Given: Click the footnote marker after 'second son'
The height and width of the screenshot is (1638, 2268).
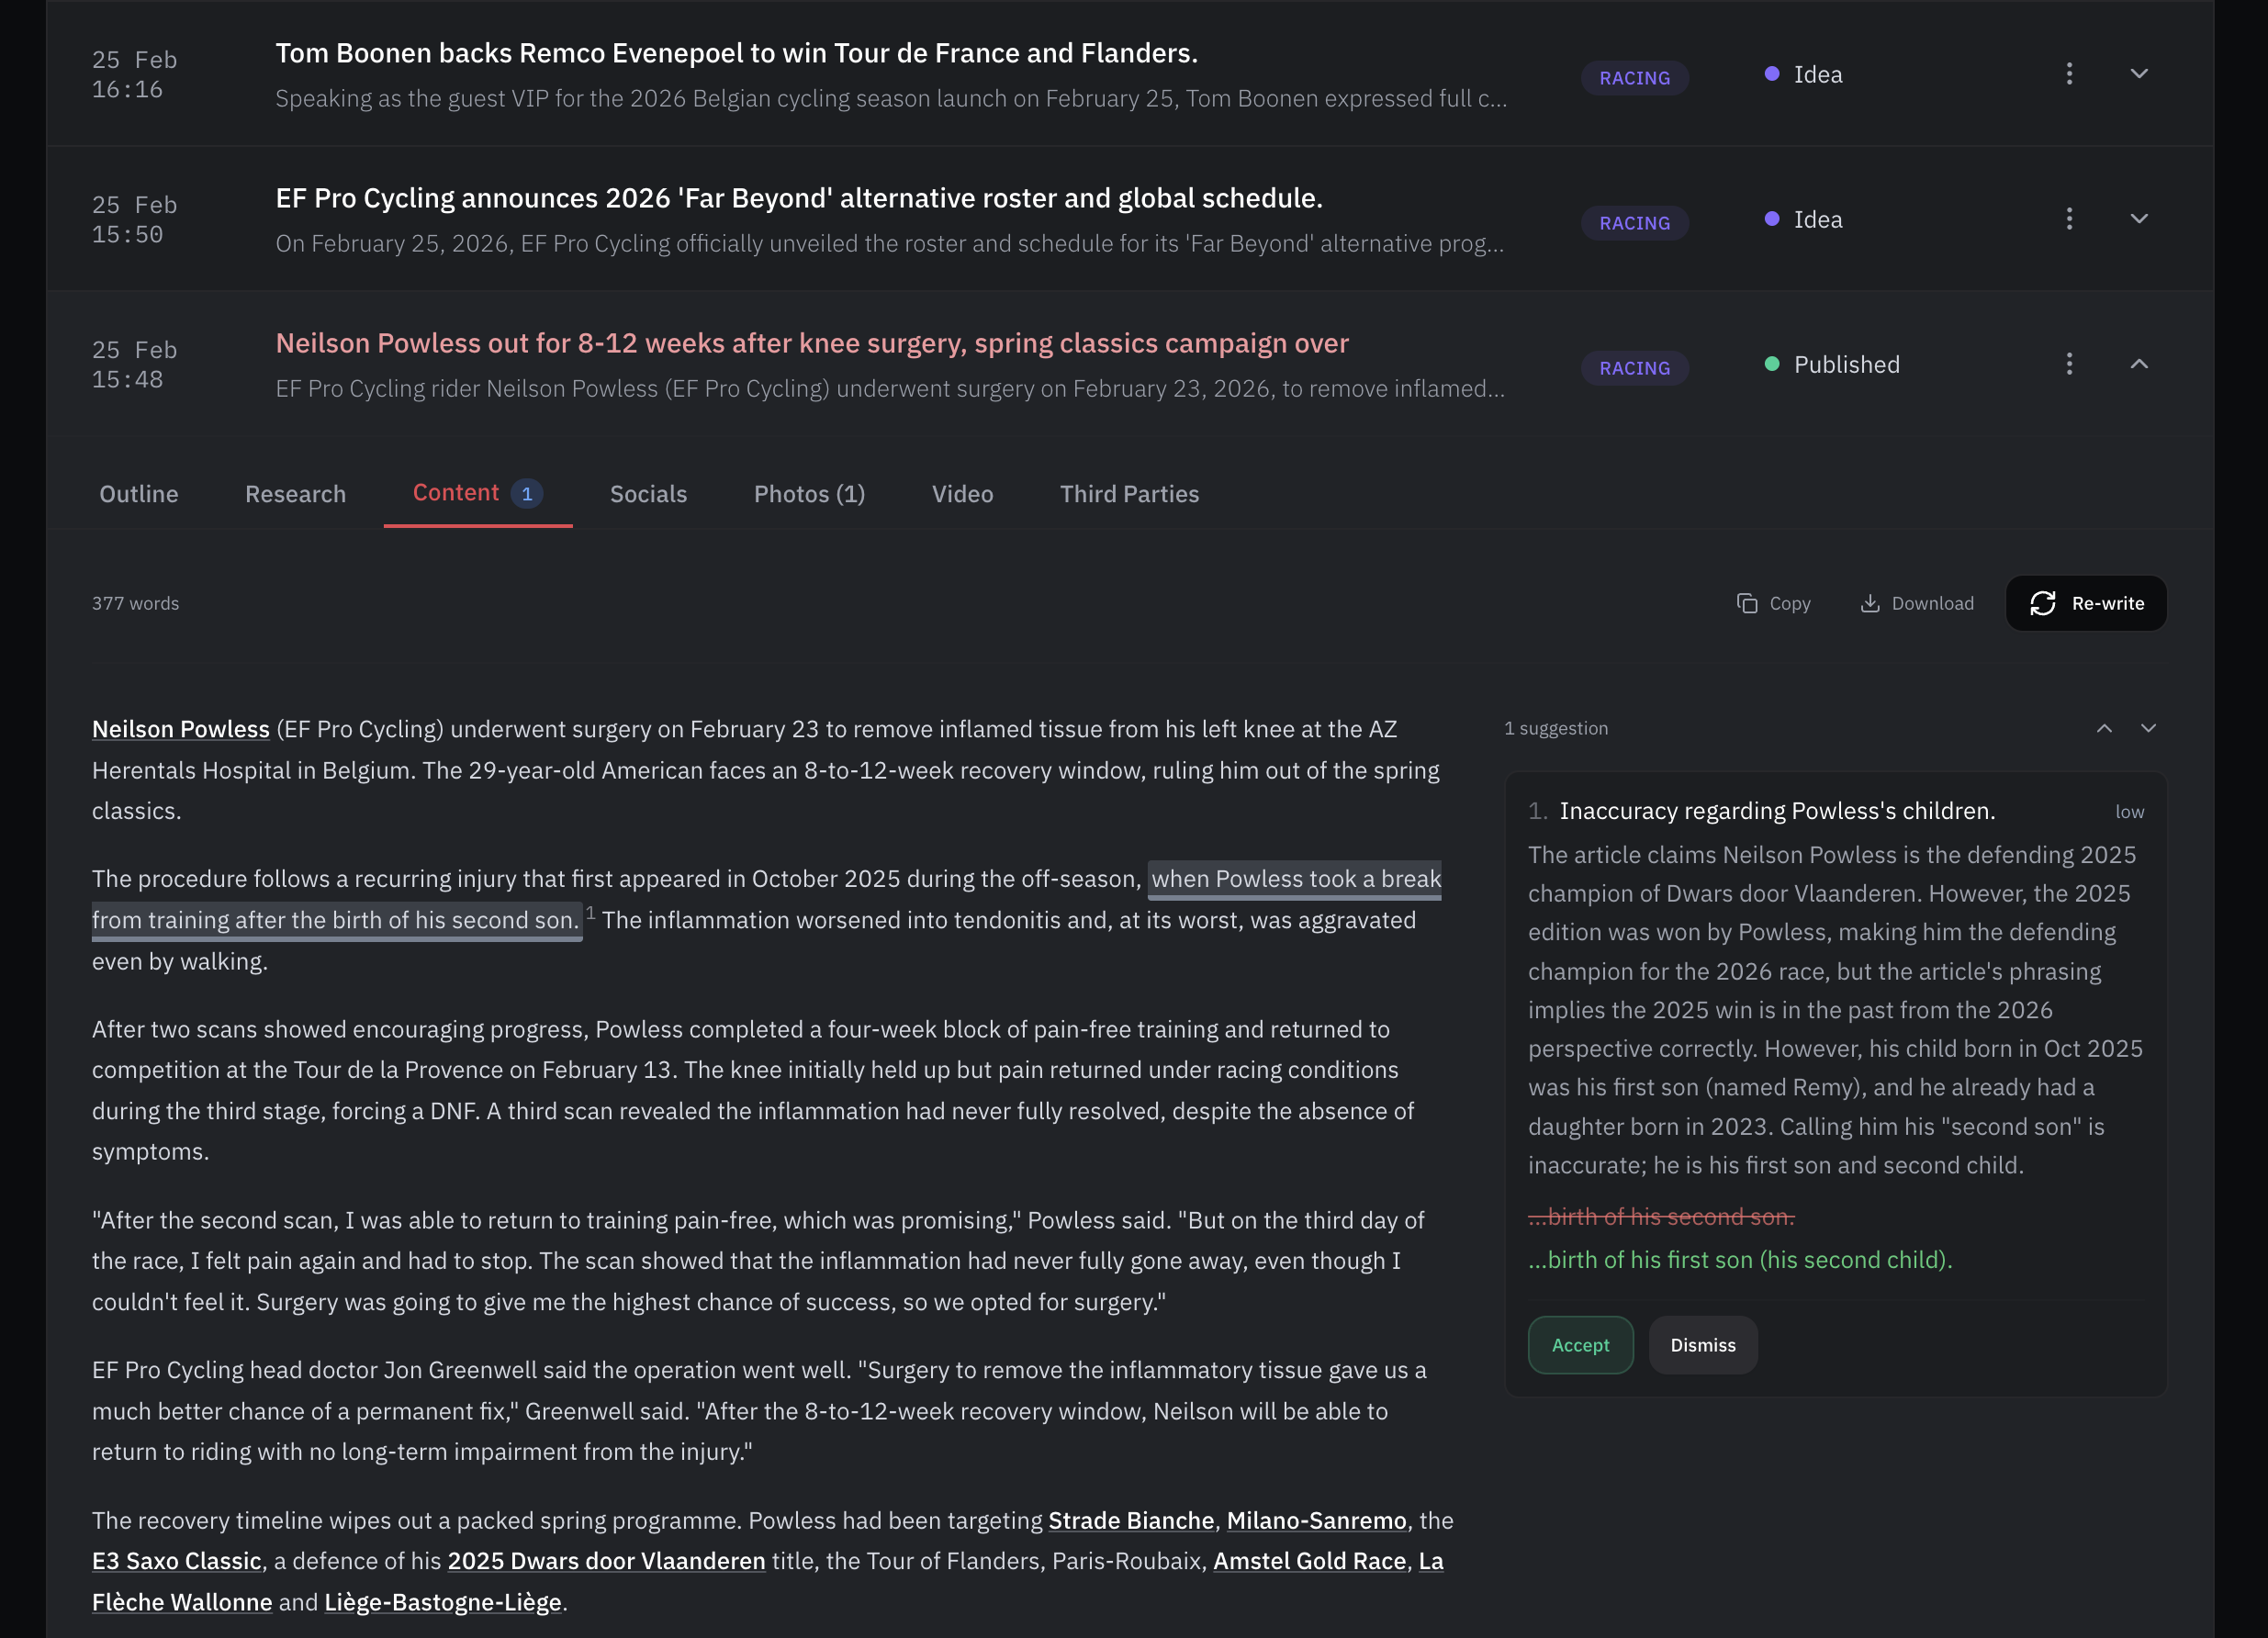Looking at the screenshot, I should point(589,912).
